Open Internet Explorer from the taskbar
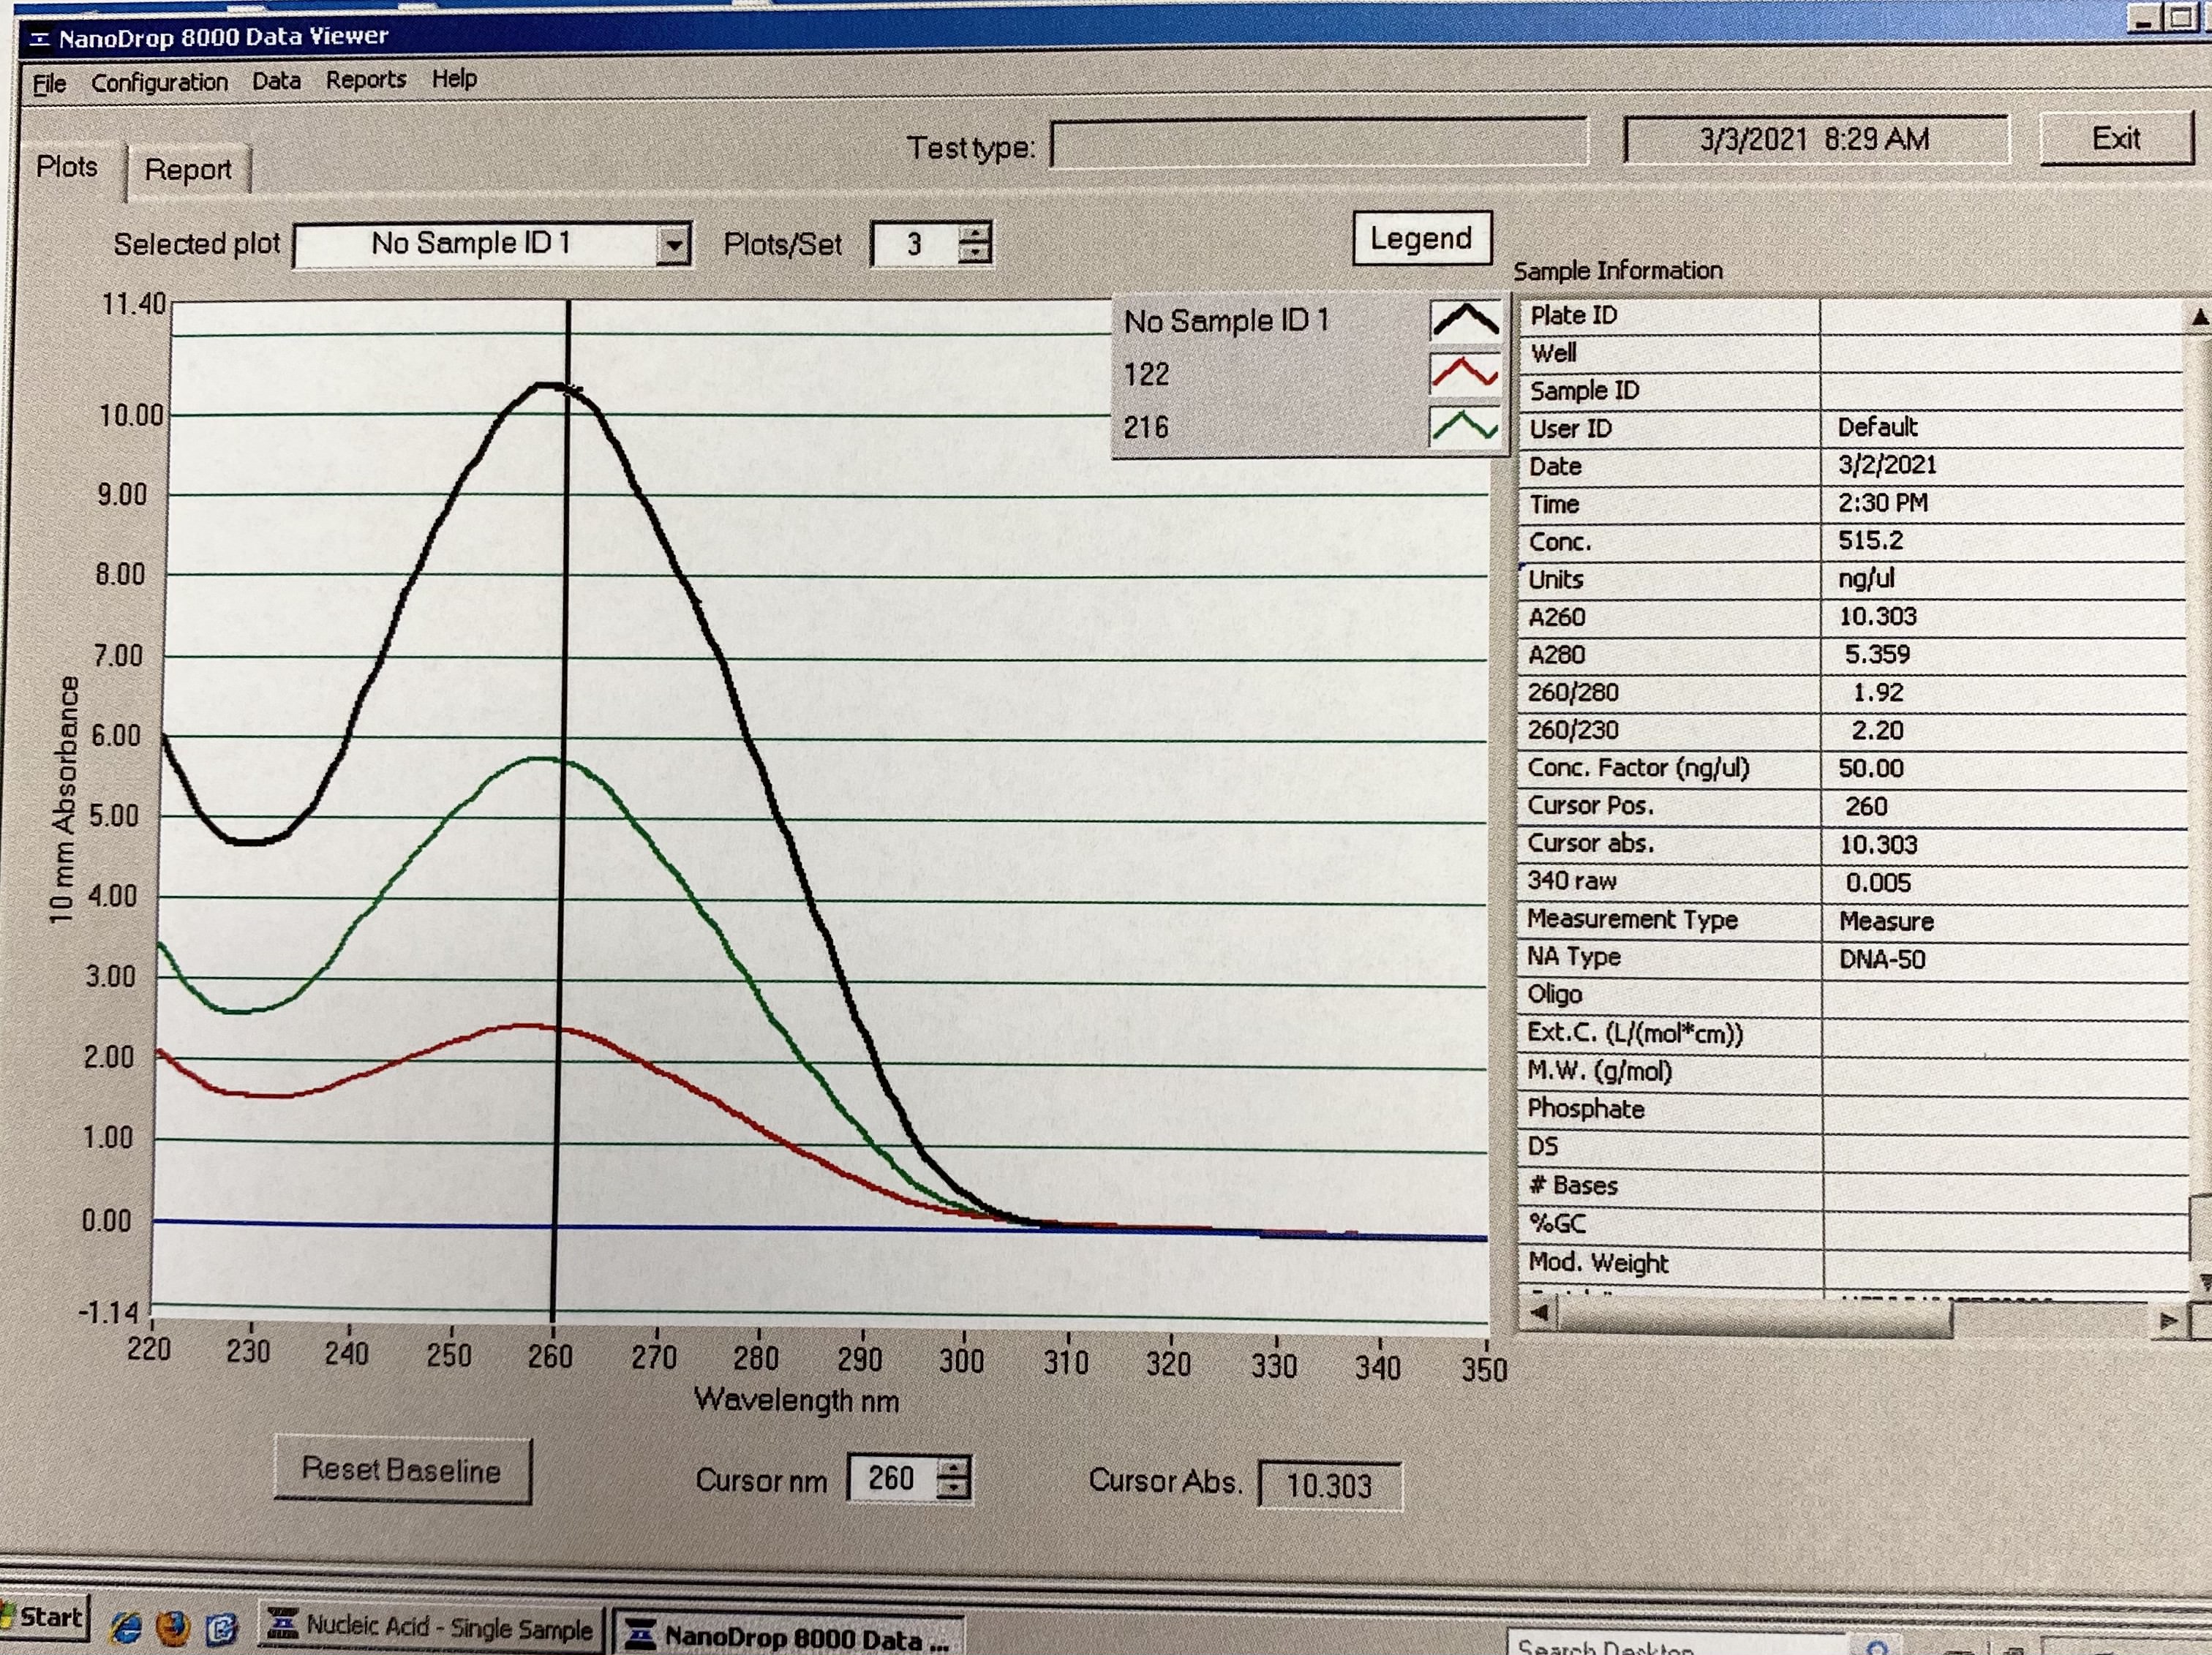The image size is (2212, 1655). [x=126, y=1627]
